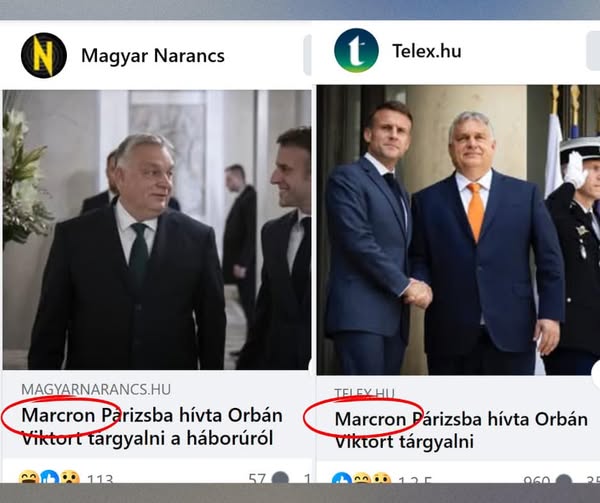
Task: Click the Like reaction icon on Telex post
Action: pos(342,478)
